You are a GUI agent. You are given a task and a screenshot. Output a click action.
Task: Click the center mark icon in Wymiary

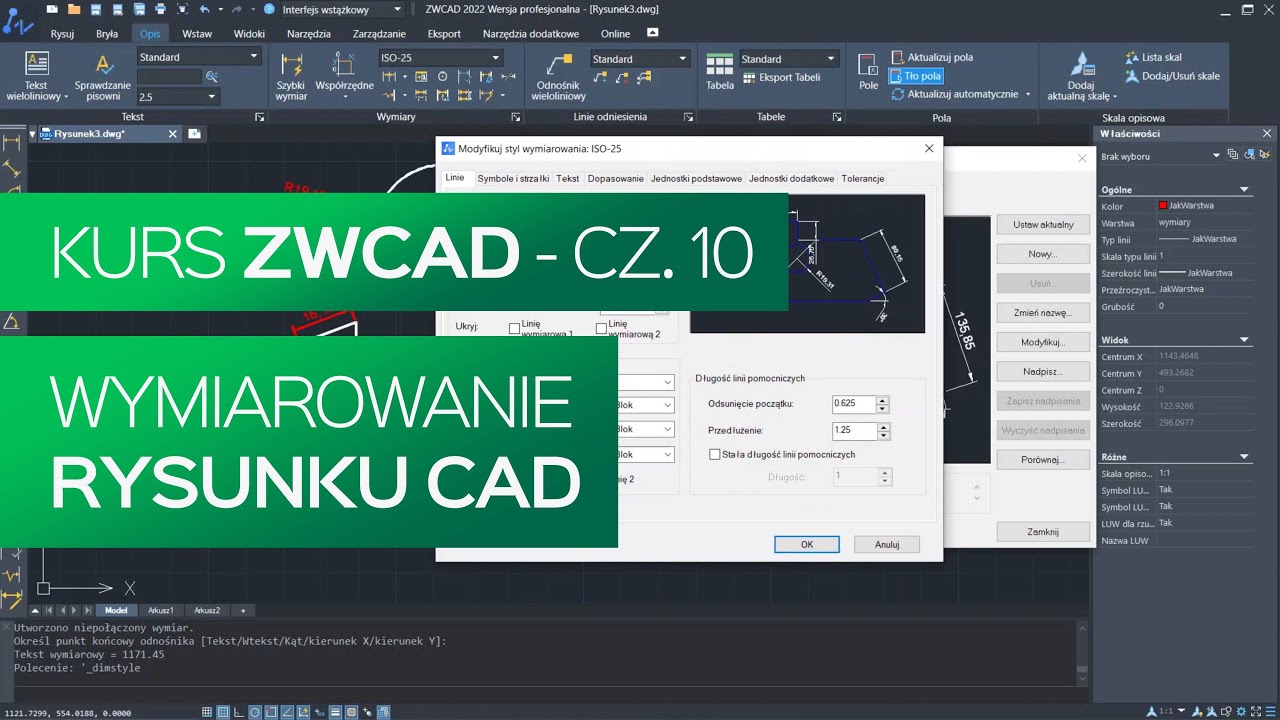point(443,77)
